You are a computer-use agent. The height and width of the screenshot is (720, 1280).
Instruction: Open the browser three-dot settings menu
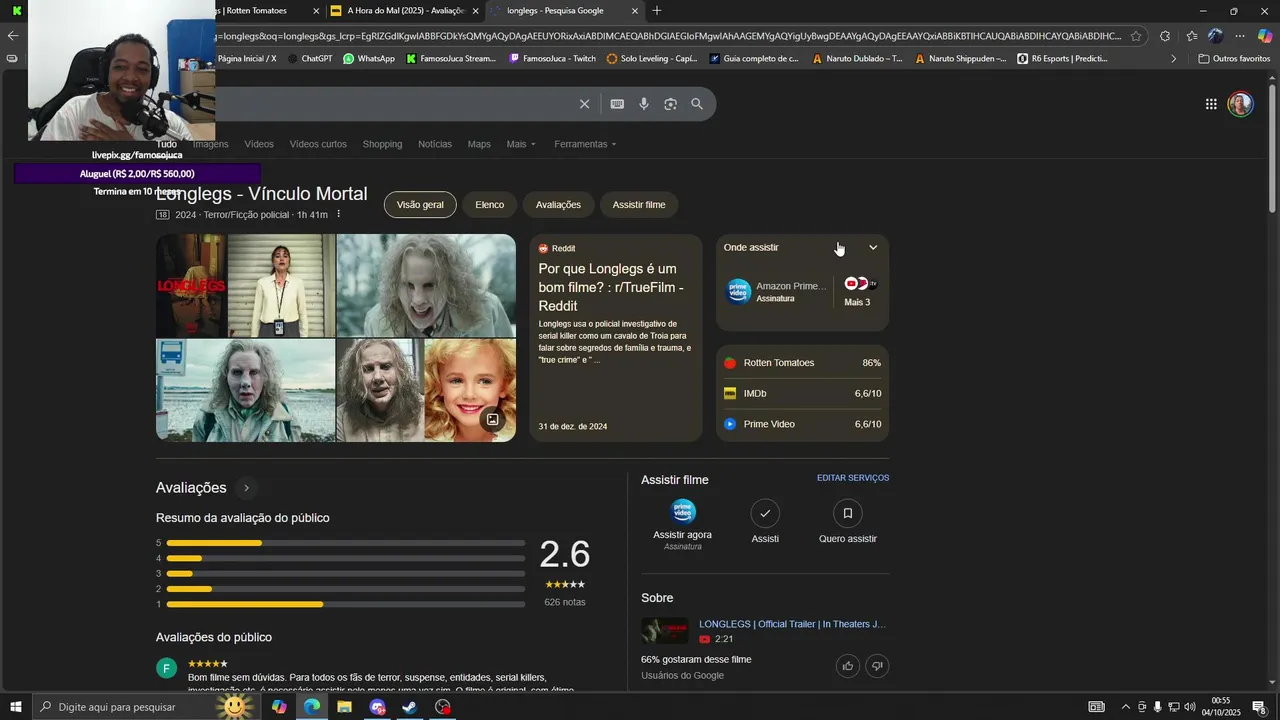coord(1240,36)
